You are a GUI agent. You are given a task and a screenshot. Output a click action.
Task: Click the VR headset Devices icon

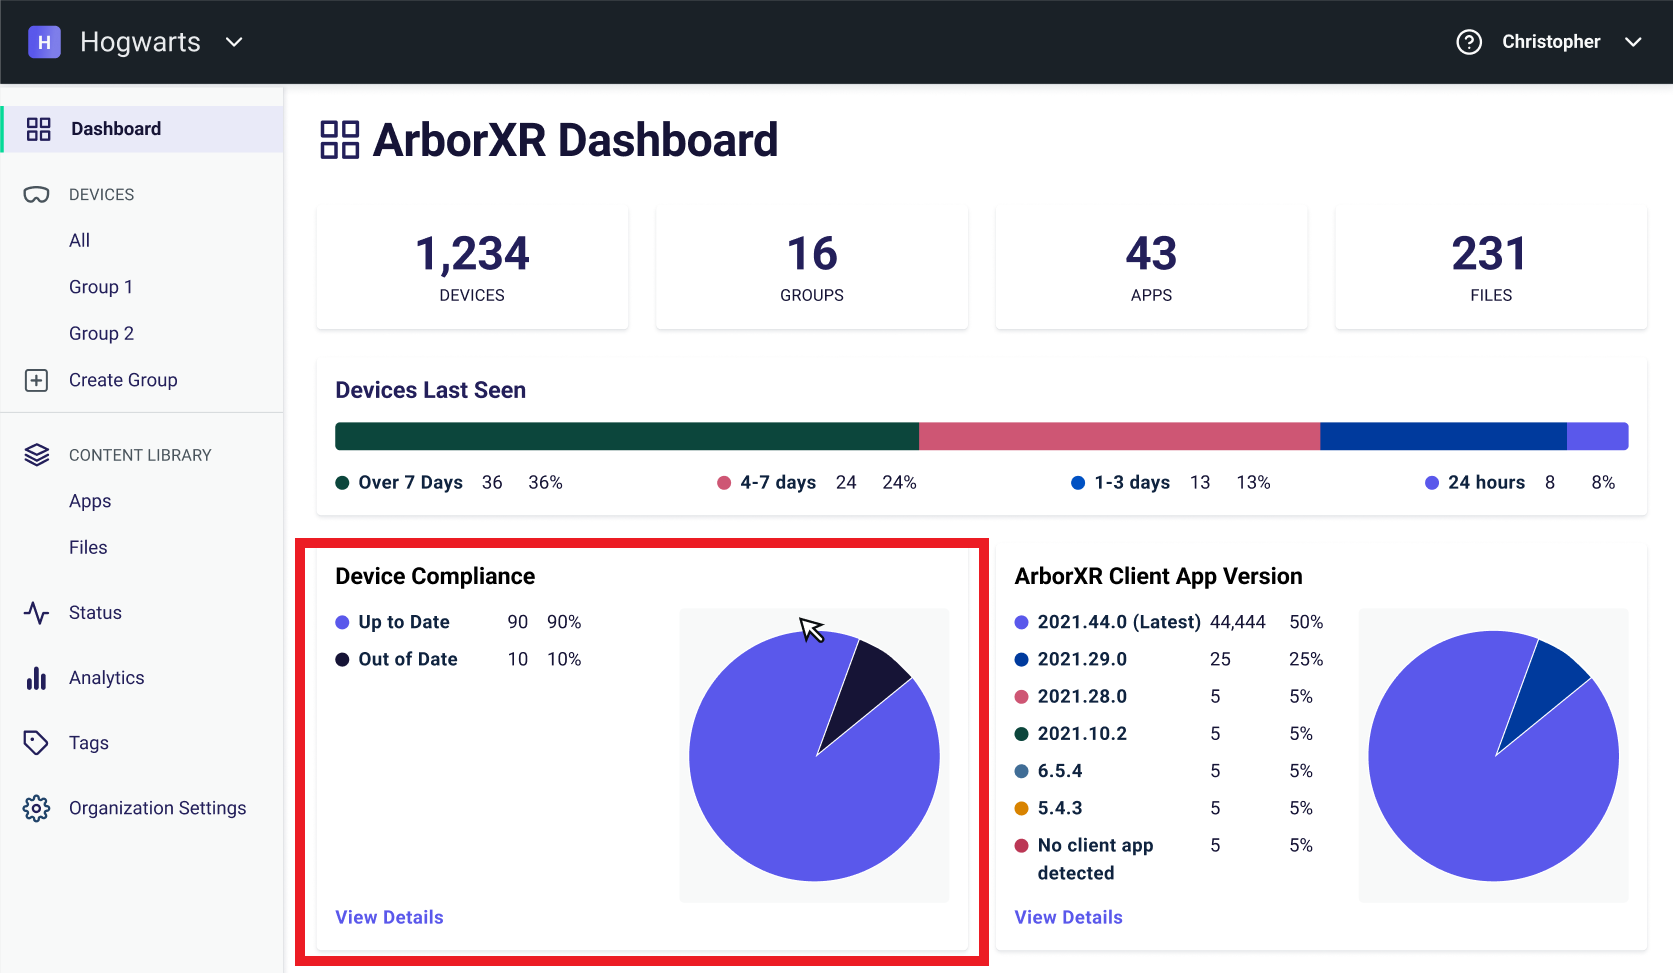click(36, 194)
